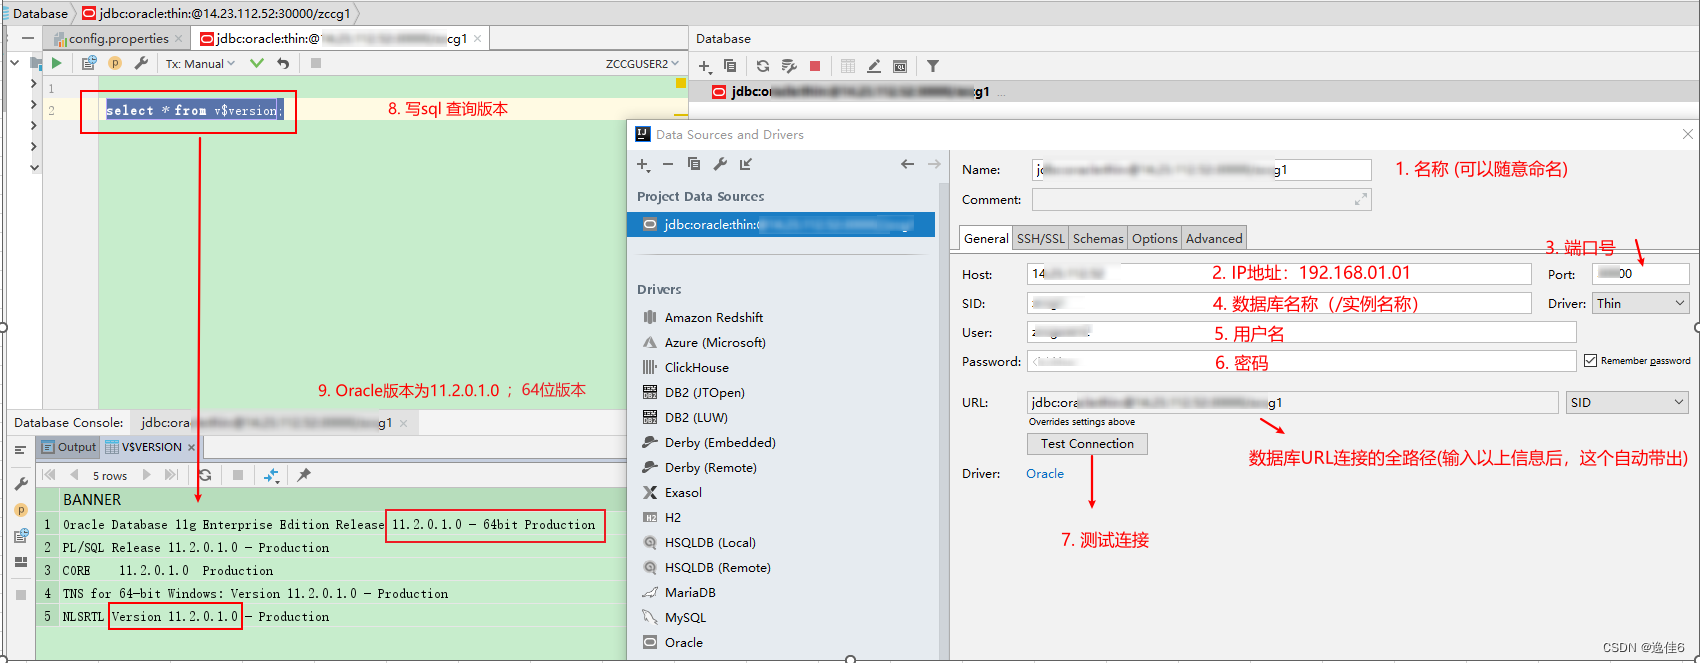Select the jdbc:oracle:thin project data source
The image size is (1700, 663).
[781, 224]
